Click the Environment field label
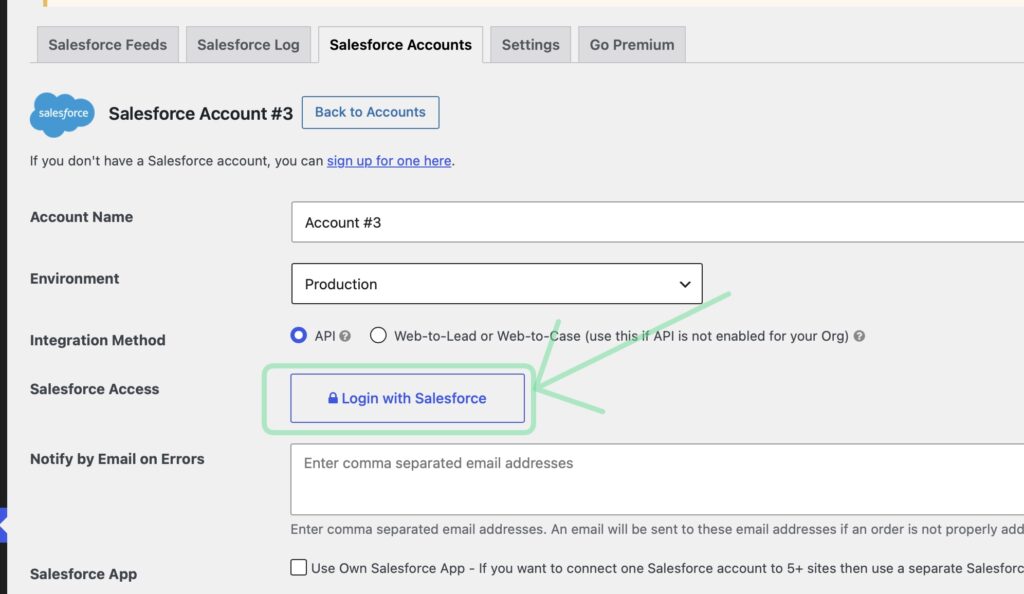This screenshot has height=594, width=1024. (x=74, y=279)
